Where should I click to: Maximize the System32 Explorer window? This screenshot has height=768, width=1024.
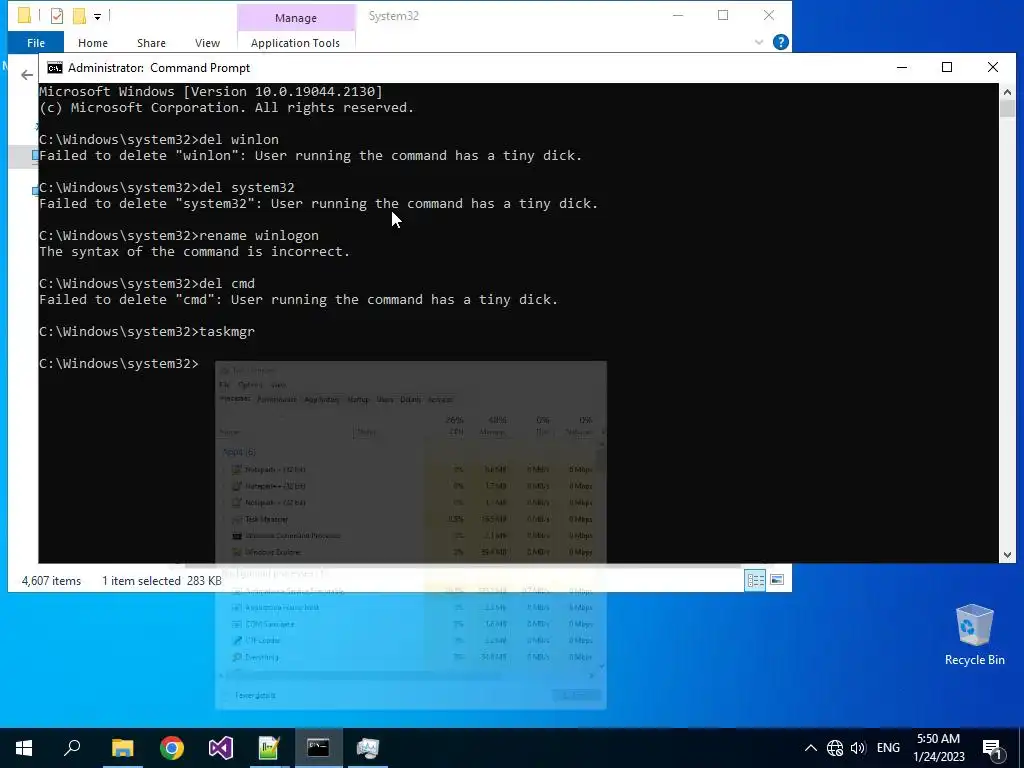(x=723, y=16)
